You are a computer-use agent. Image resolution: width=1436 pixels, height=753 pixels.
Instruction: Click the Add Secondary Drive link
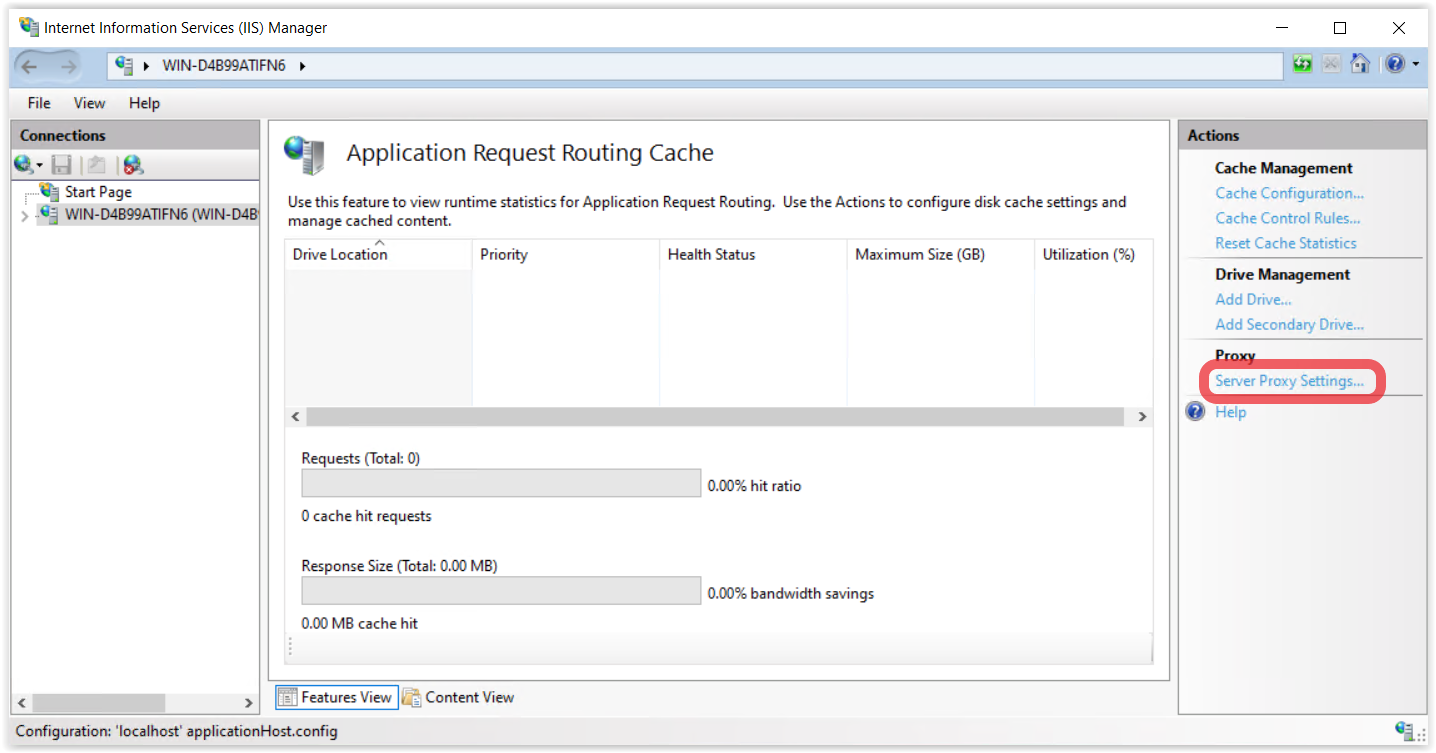tap(1289, 324)
